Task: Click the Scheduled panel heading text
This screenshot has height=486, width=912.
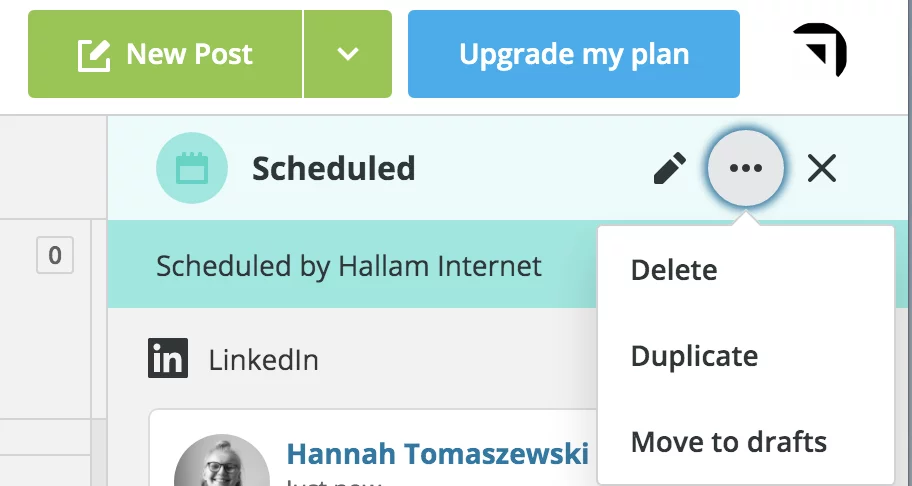Action: pyautogui.click(x=333, y=169)
